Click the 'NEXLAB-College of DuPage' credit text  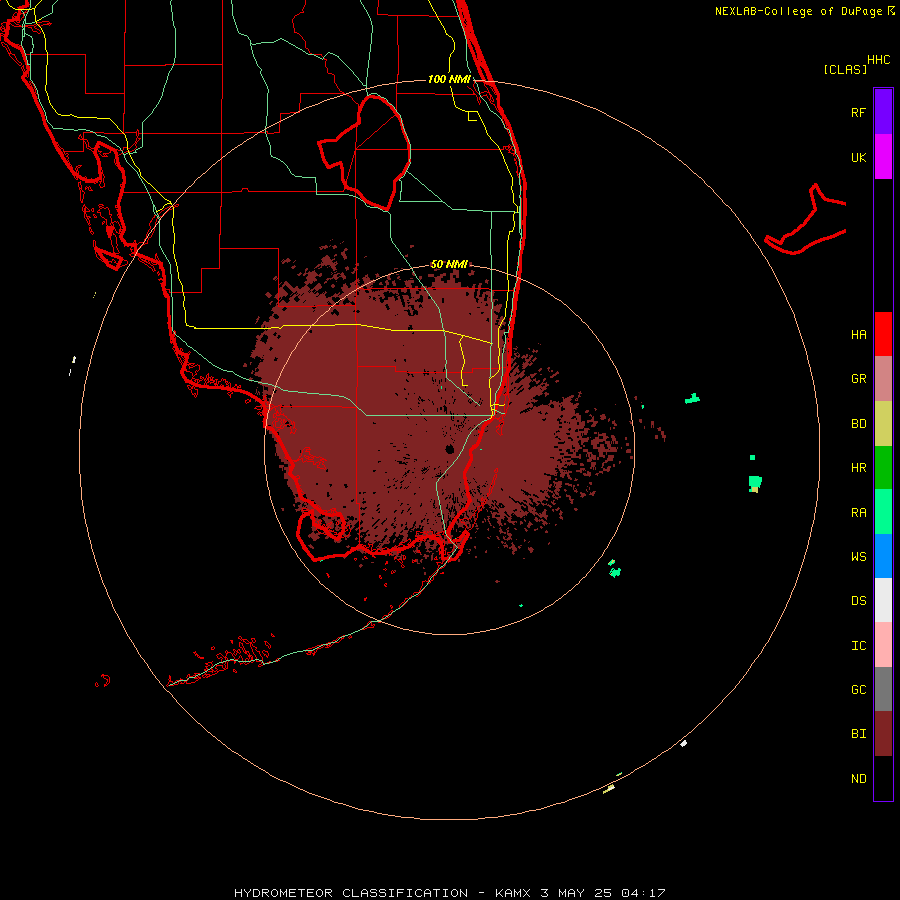click(x=798, y=11)
